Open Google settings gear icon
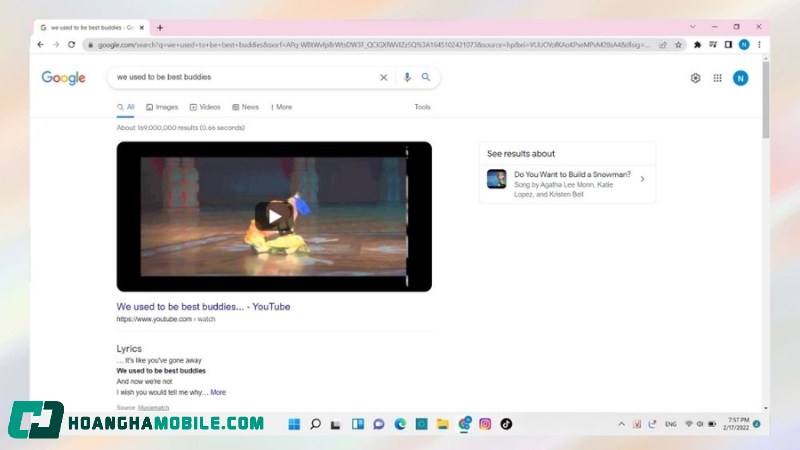This screenshot has width=800, height=450. (695, 78)
